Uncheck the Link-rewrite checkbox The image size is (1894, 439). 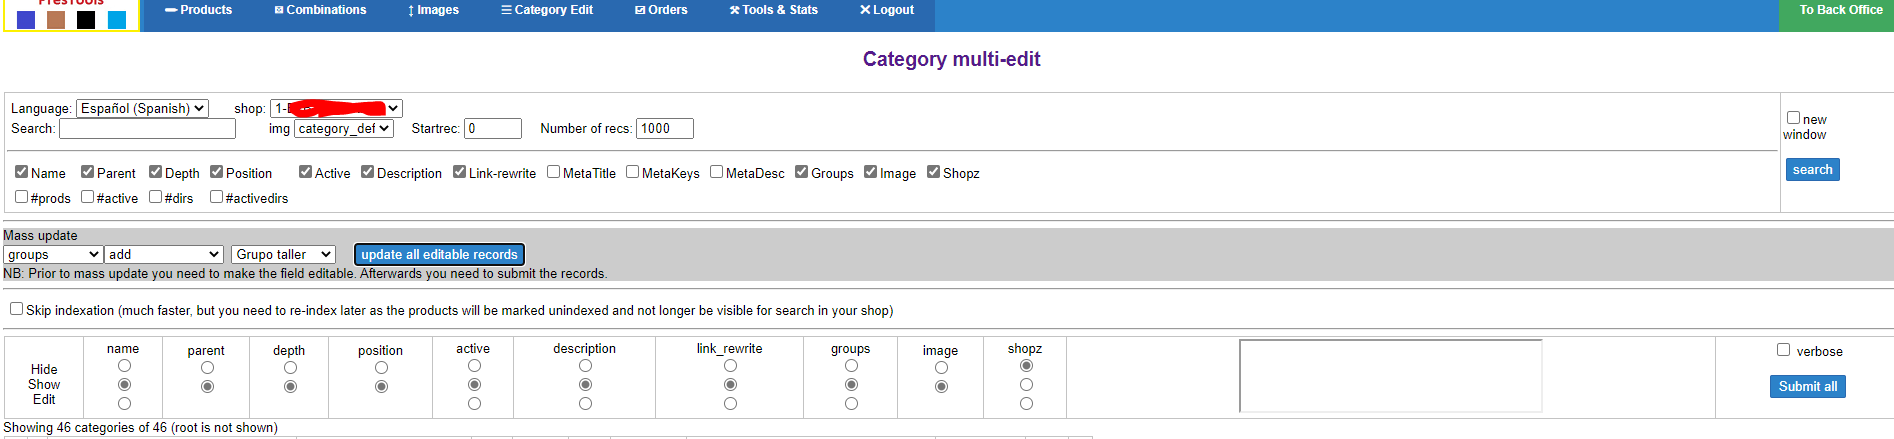[x=459, y=172]
